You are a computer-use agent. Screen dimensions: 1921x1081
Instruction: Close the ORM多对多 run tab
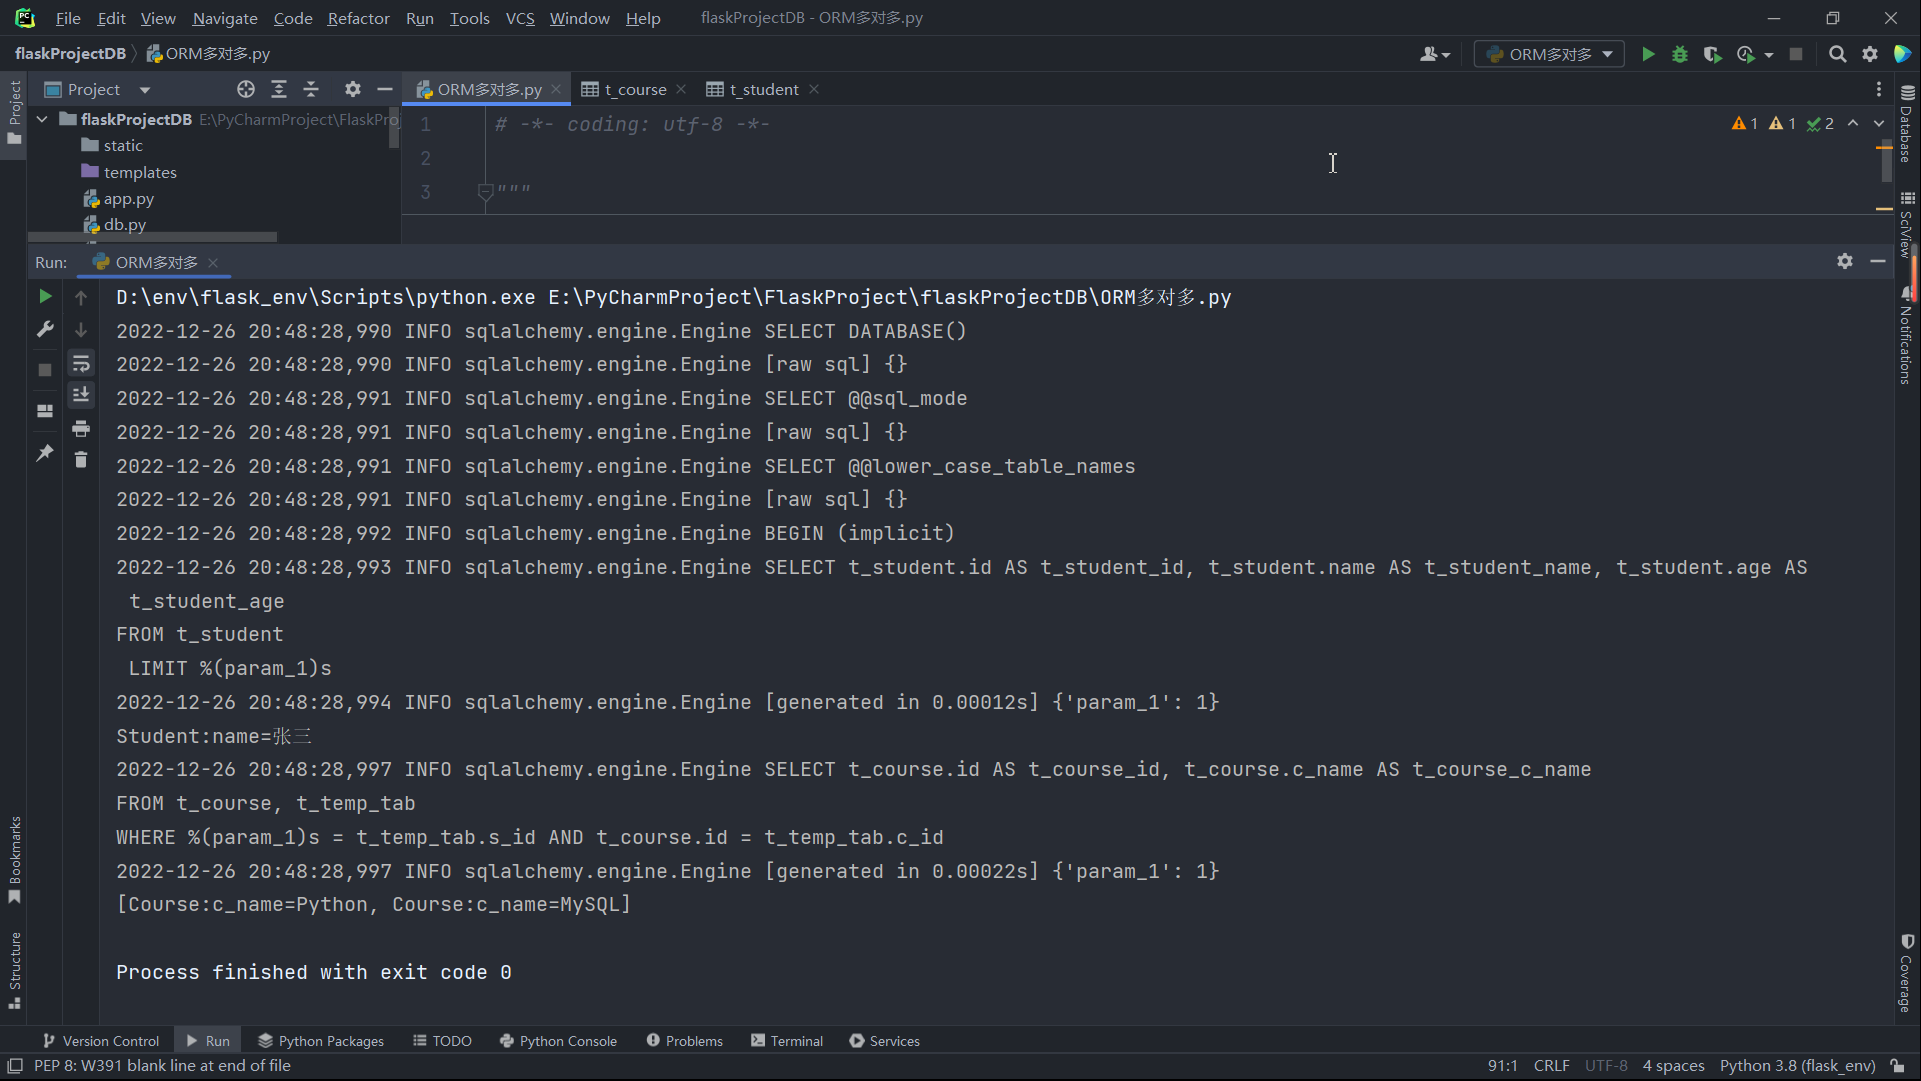[x=213, y=263]
